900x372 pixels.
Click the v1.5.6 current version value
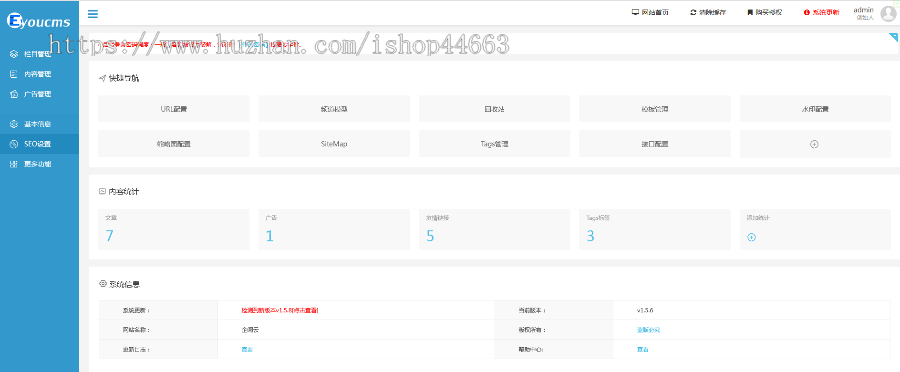(x=645, y=310)
